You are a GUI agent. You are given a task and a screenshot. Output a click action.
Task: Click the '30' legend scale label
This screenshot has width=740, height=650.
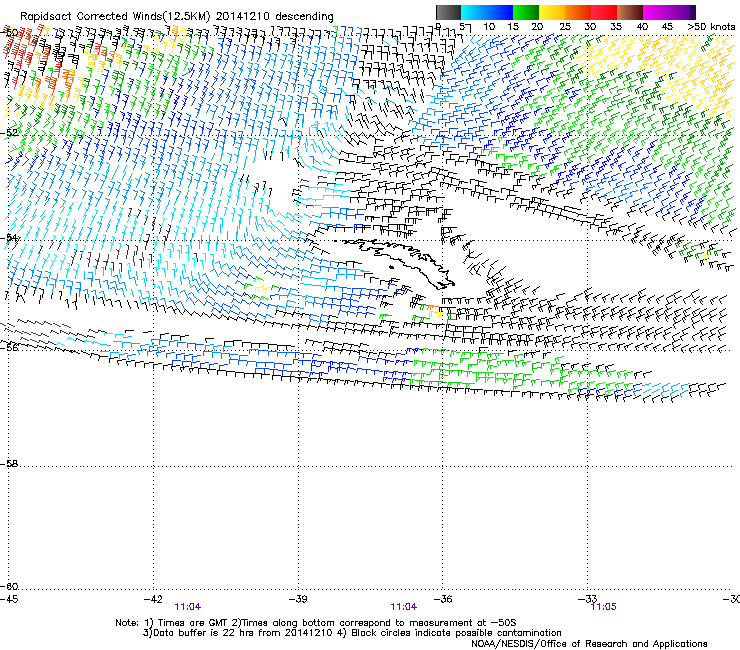tap(590, 26)
